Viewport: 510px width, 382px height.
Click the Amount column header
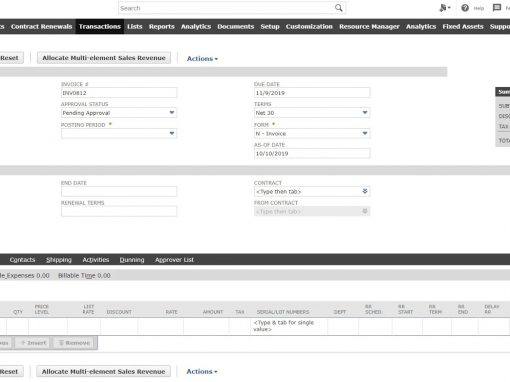pyautogui.click(x=213, y=312)
